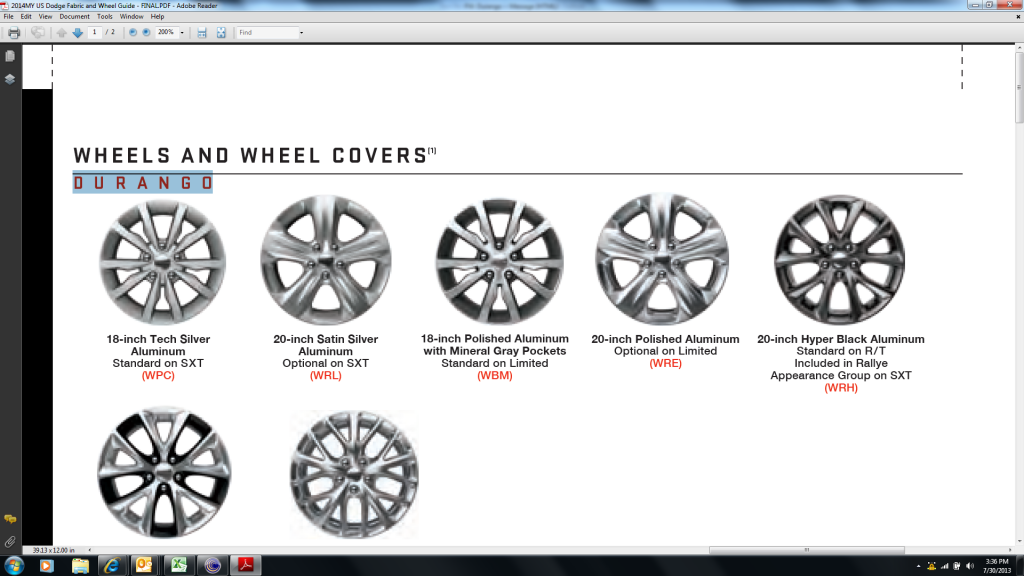Open the Document menu

click(74, 17)
